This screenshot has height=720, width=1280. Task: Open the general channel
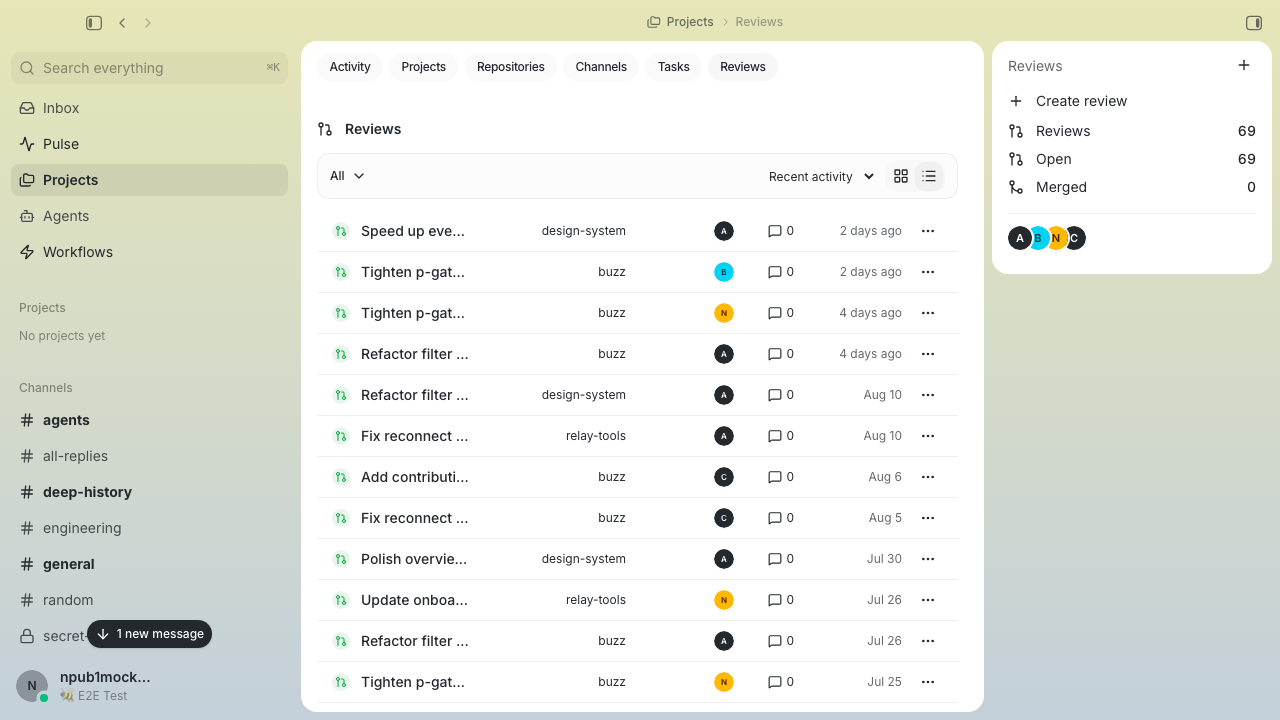pos(150,564)
